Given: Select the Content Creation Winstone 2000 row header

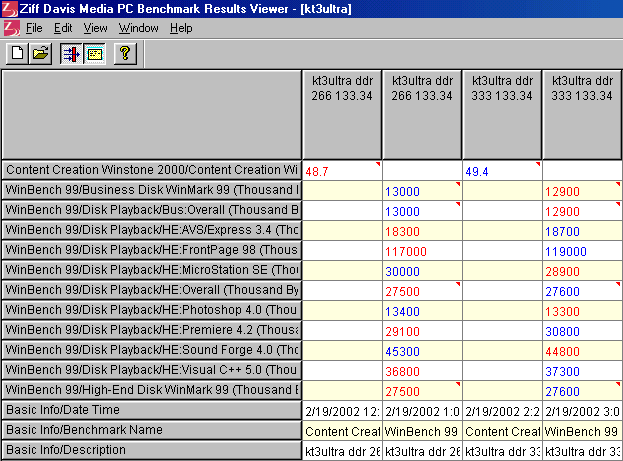Looking at the screenshot, I should [x=151, y=170].
